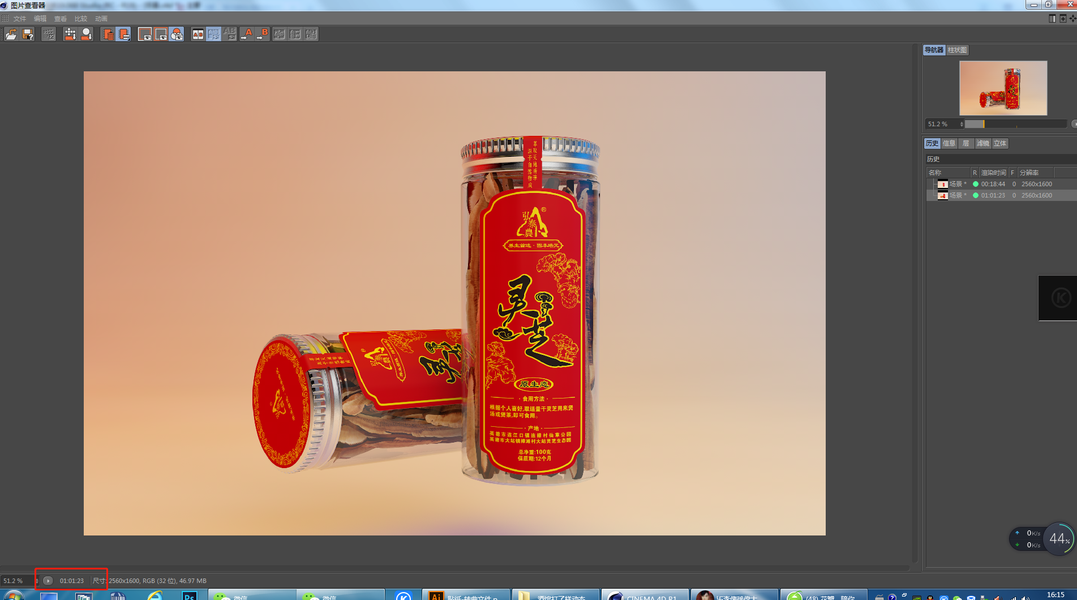Select the 历史 (History) tab
The image size is (1077, 600).
click(x=932, y=143)
